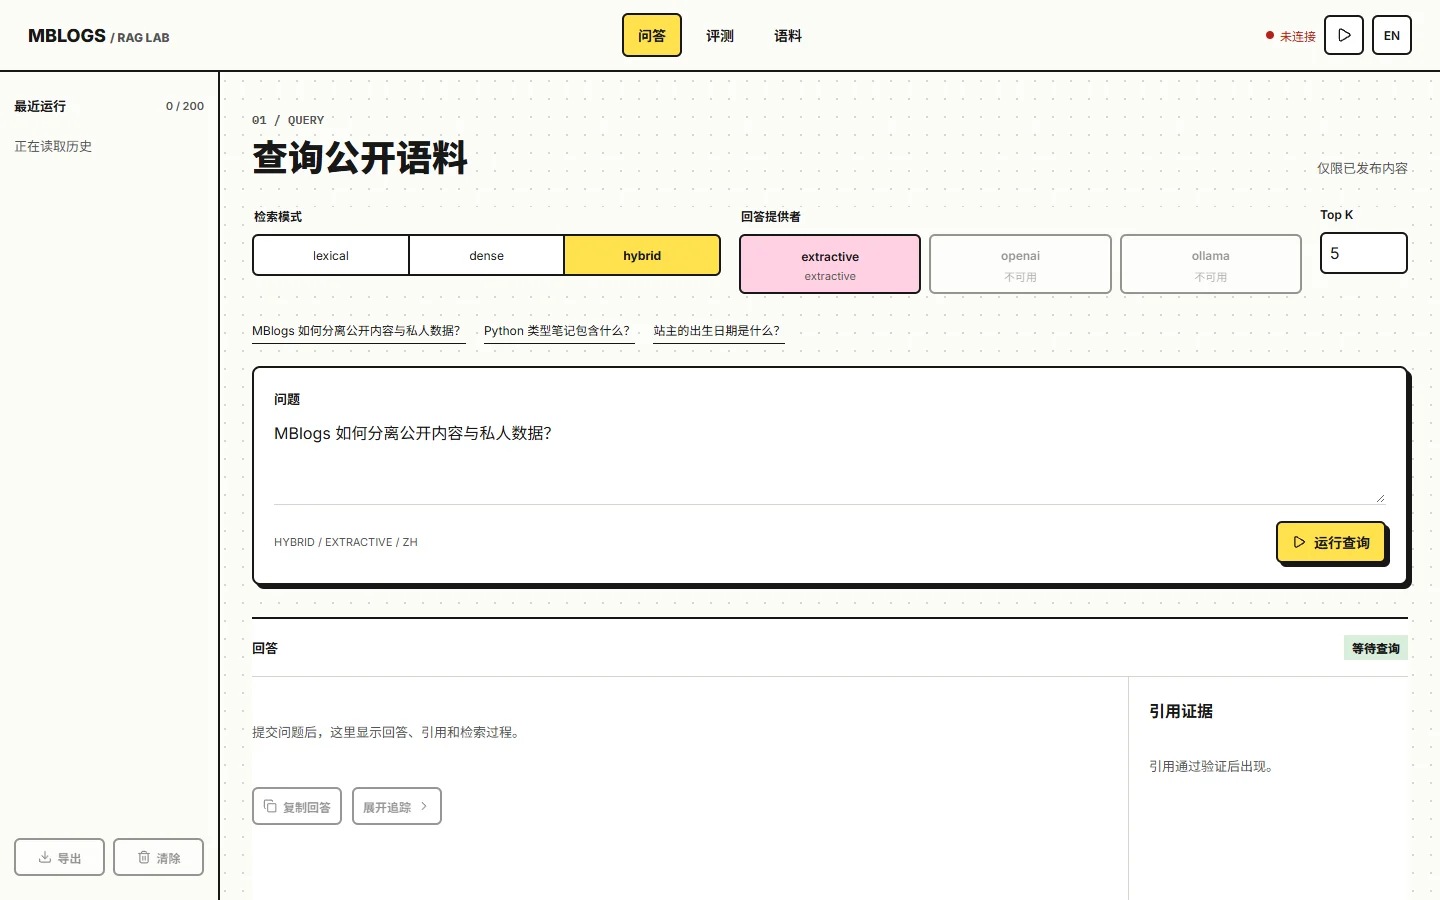Click the MBLOGS / RAG LAB logo
The height and width of the screenshot is (900, 1440).
pos(99,36)
